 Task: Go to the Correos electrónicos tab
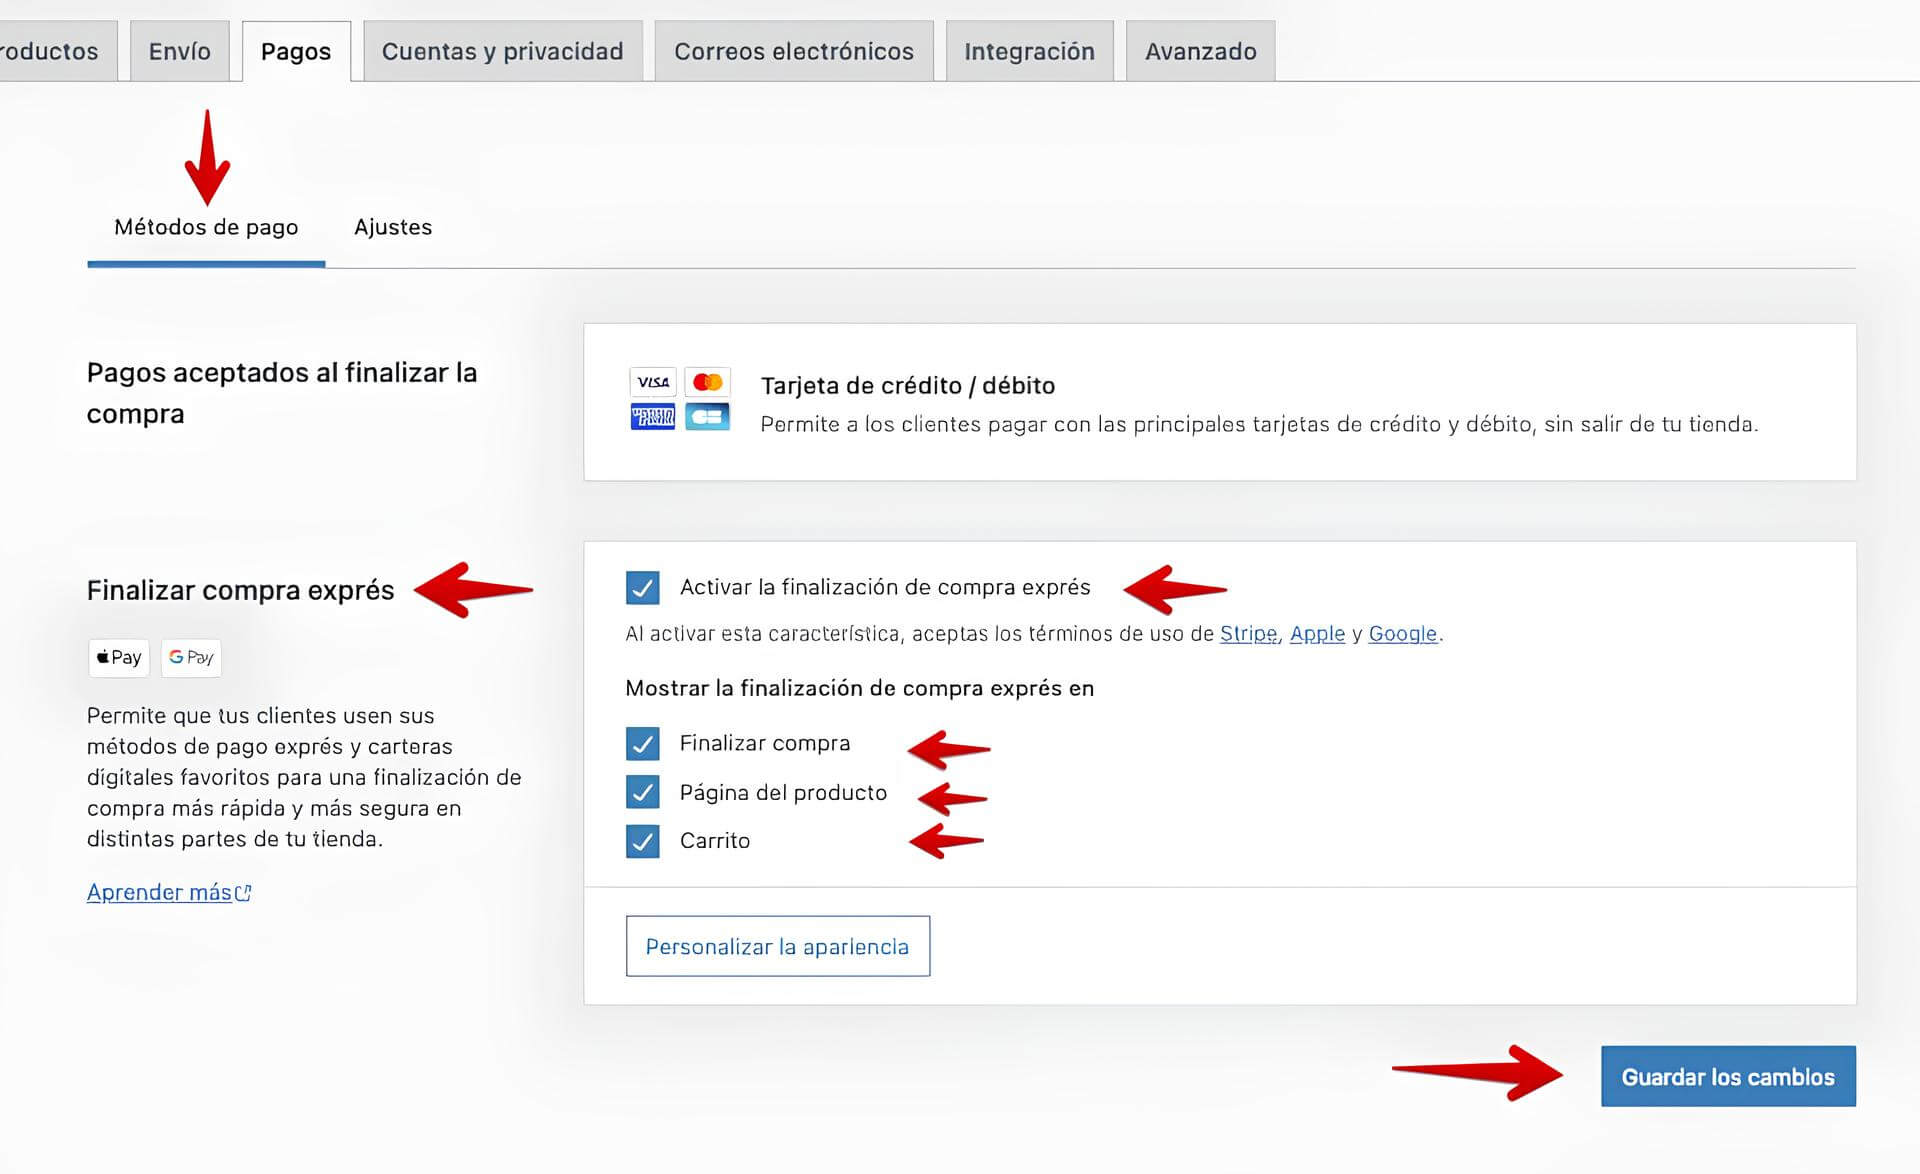click(x=793, y=51)
